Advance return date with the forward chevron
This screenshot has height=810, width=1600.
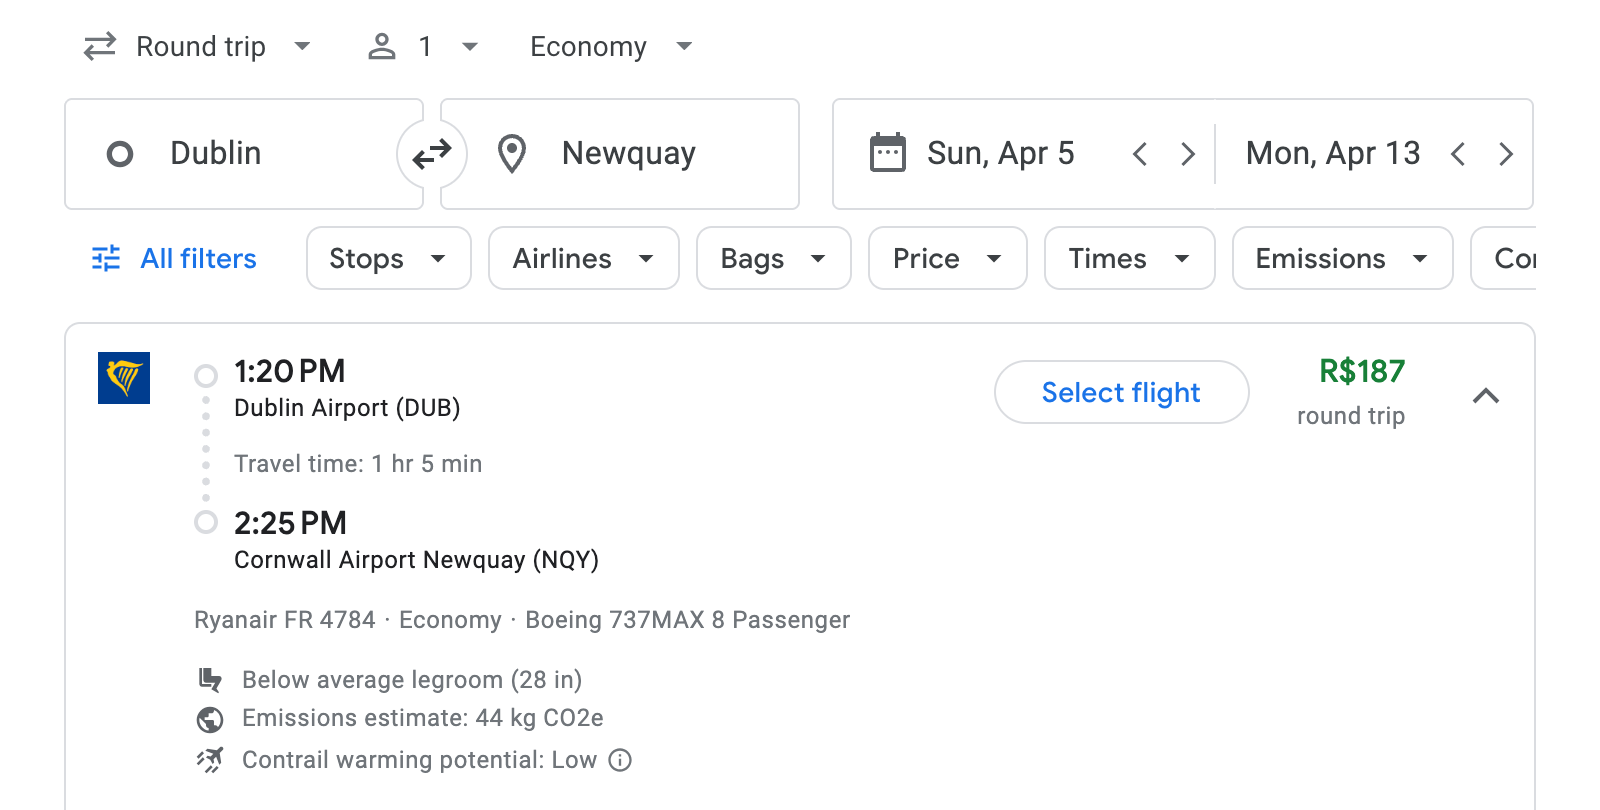point(1506,153)
